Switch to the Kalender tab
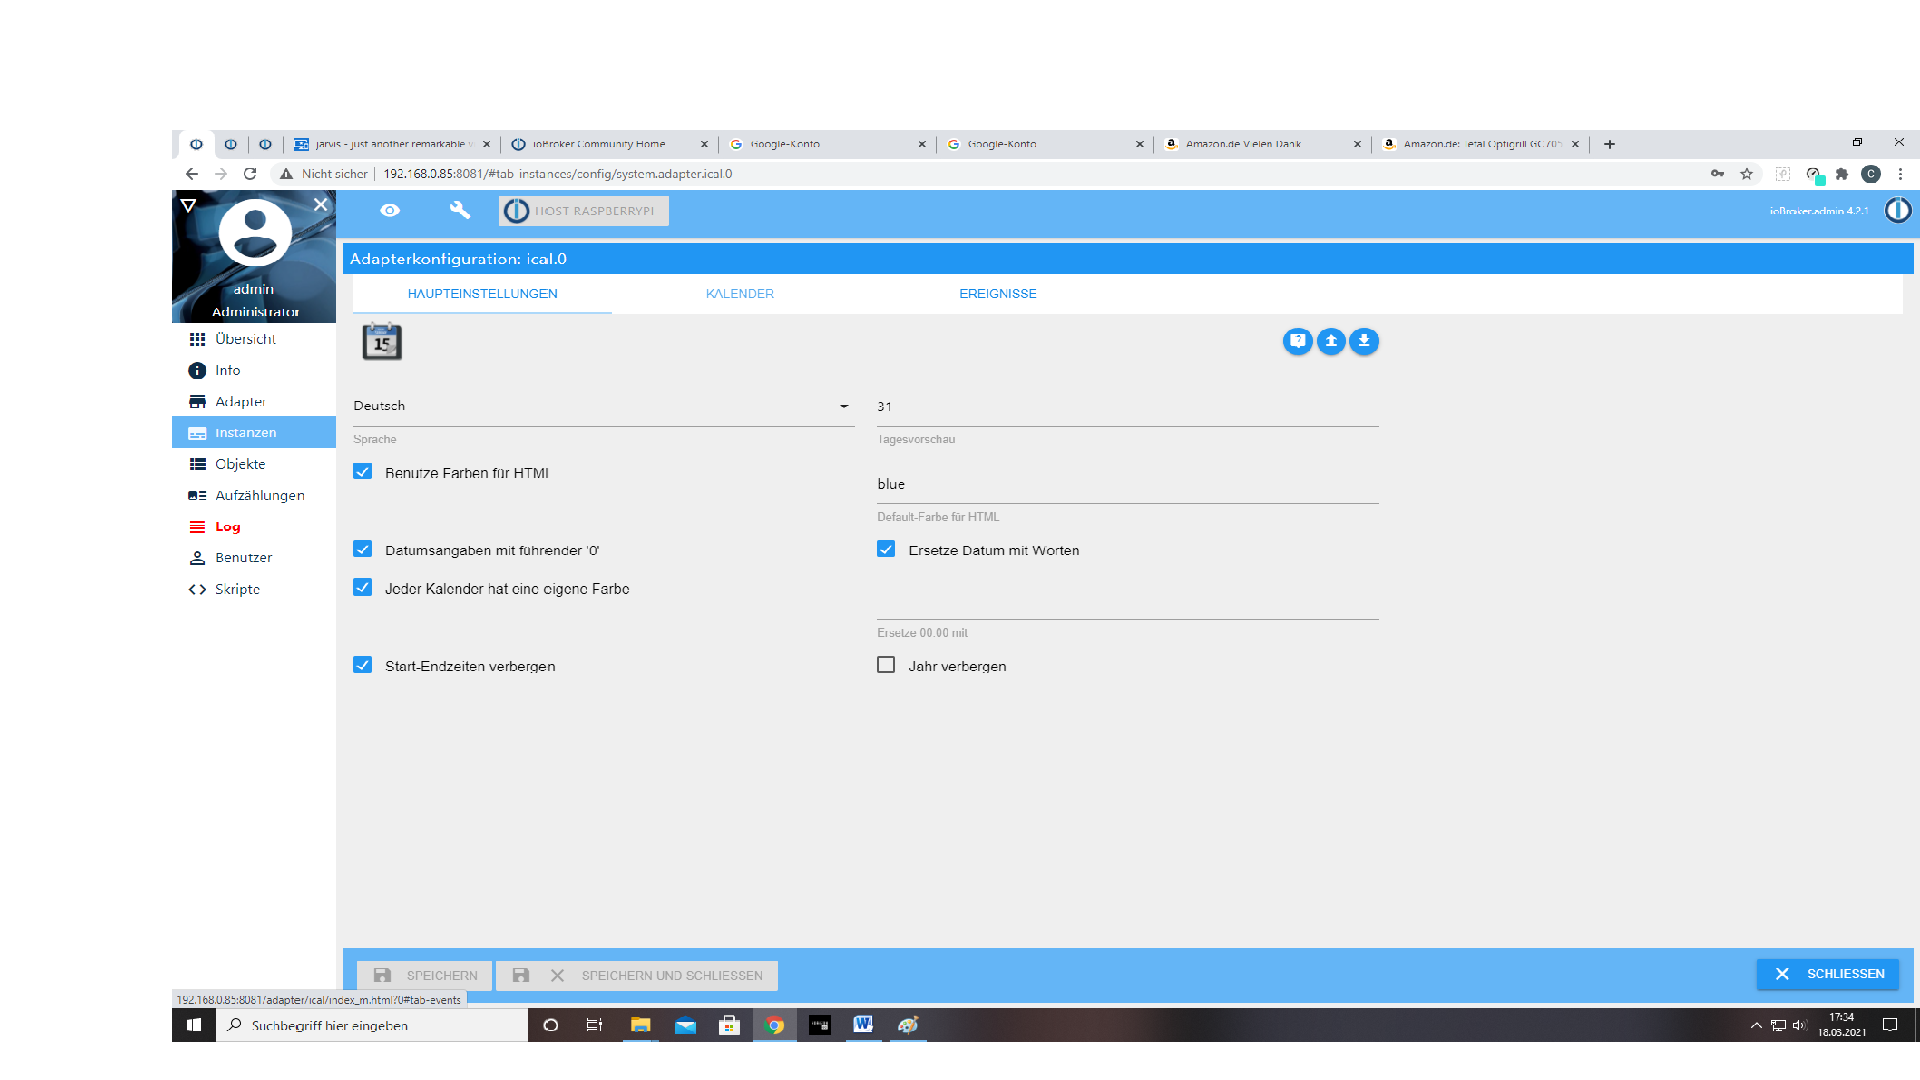The width and height of the screenshot is (1920, 1080). (739, 294)
